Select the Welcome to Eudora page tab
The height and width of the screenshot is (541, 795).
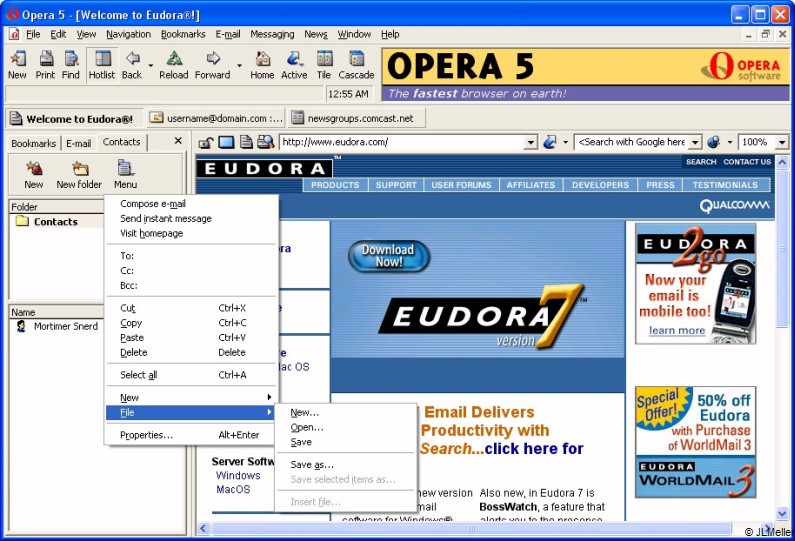[75, 119]
